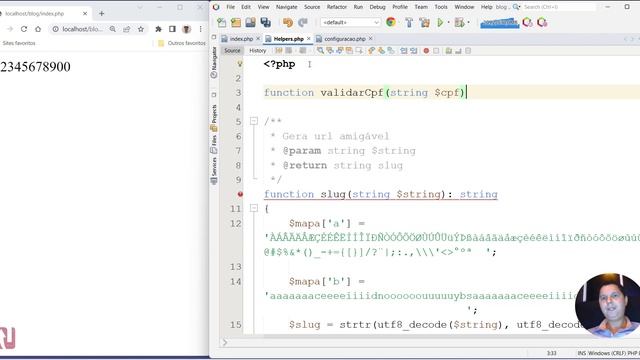Collapse the slug function fold at line 11
The image size is (640, 360).
(x=254, y=208)
